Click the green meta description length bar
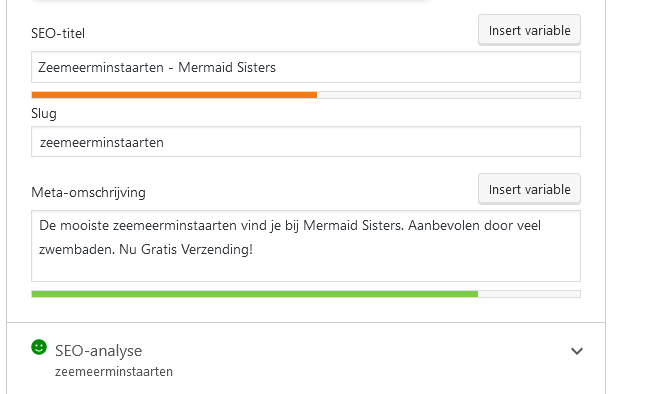The width and height of the screenshot is (657, 394). click(254, 294)
